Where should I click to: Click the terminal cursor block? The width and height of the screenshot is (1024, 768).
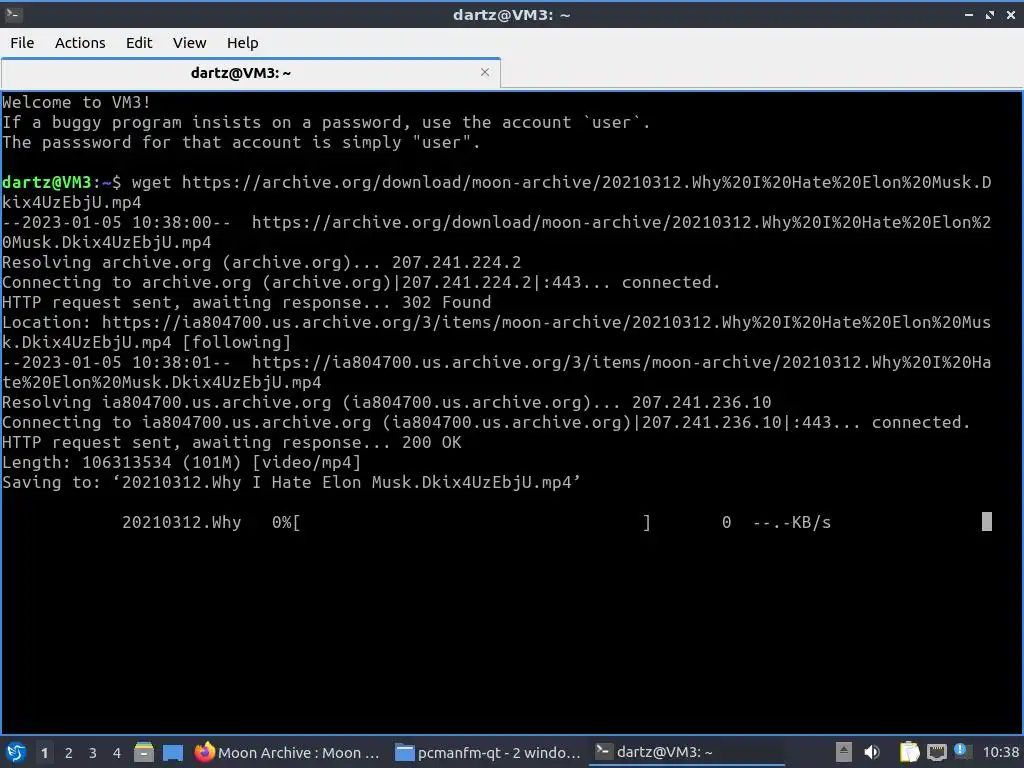(987, 522)
